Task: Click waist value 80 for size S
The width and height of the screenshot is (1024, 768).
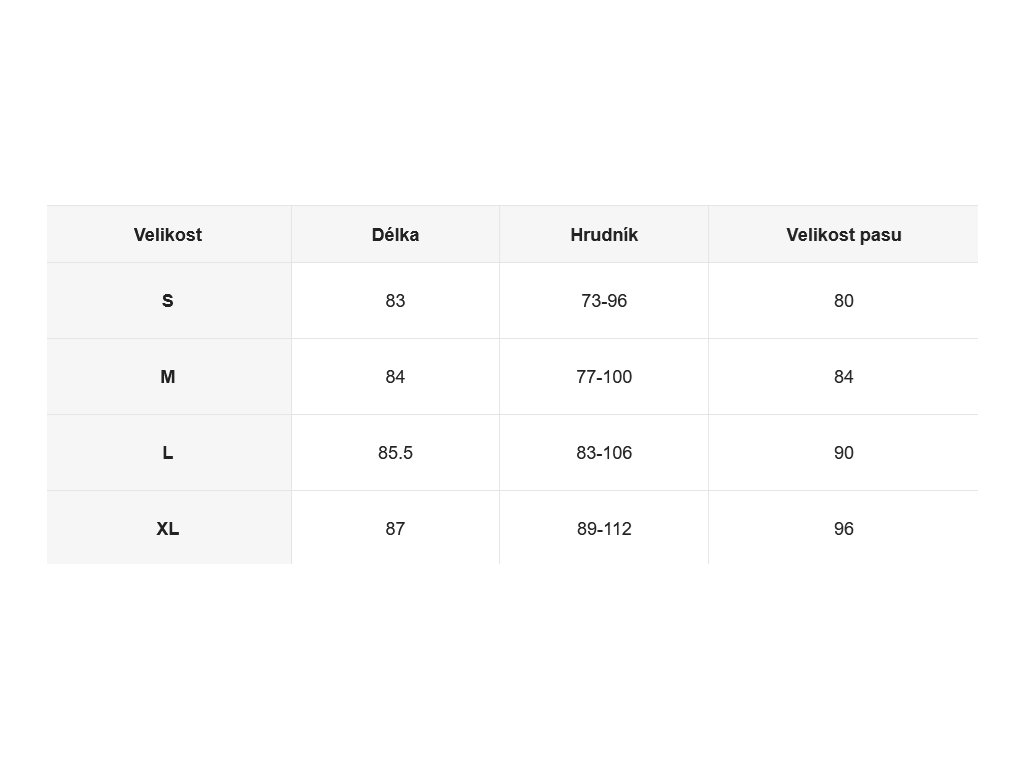Action: click(x=844, y=301)
